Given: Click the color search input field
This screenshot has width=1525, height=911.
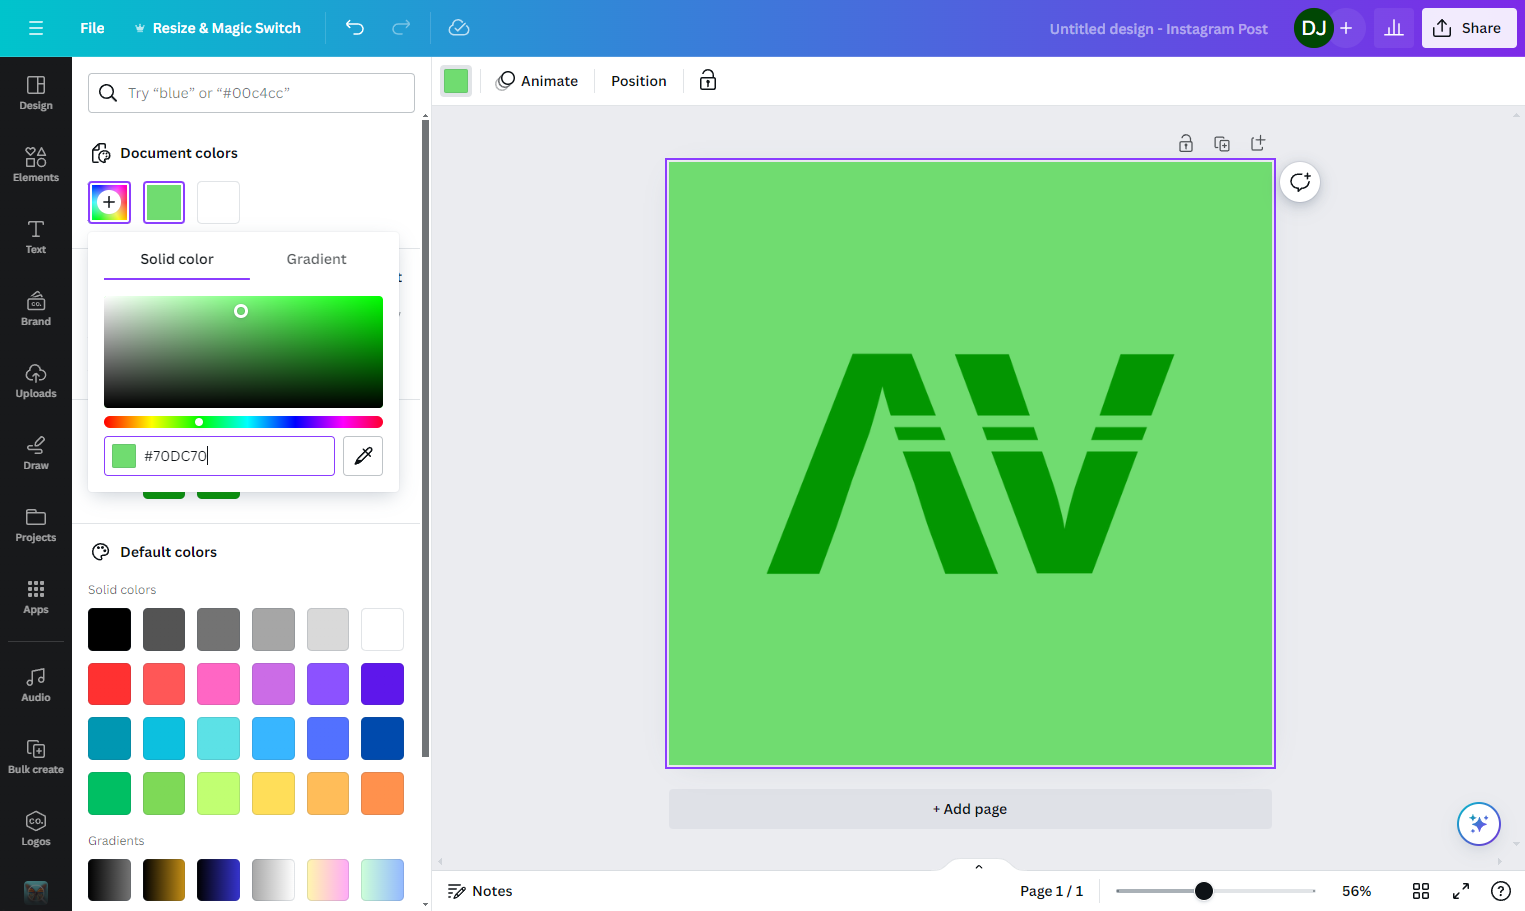Looking at the screenshot, I should (251, 93).
